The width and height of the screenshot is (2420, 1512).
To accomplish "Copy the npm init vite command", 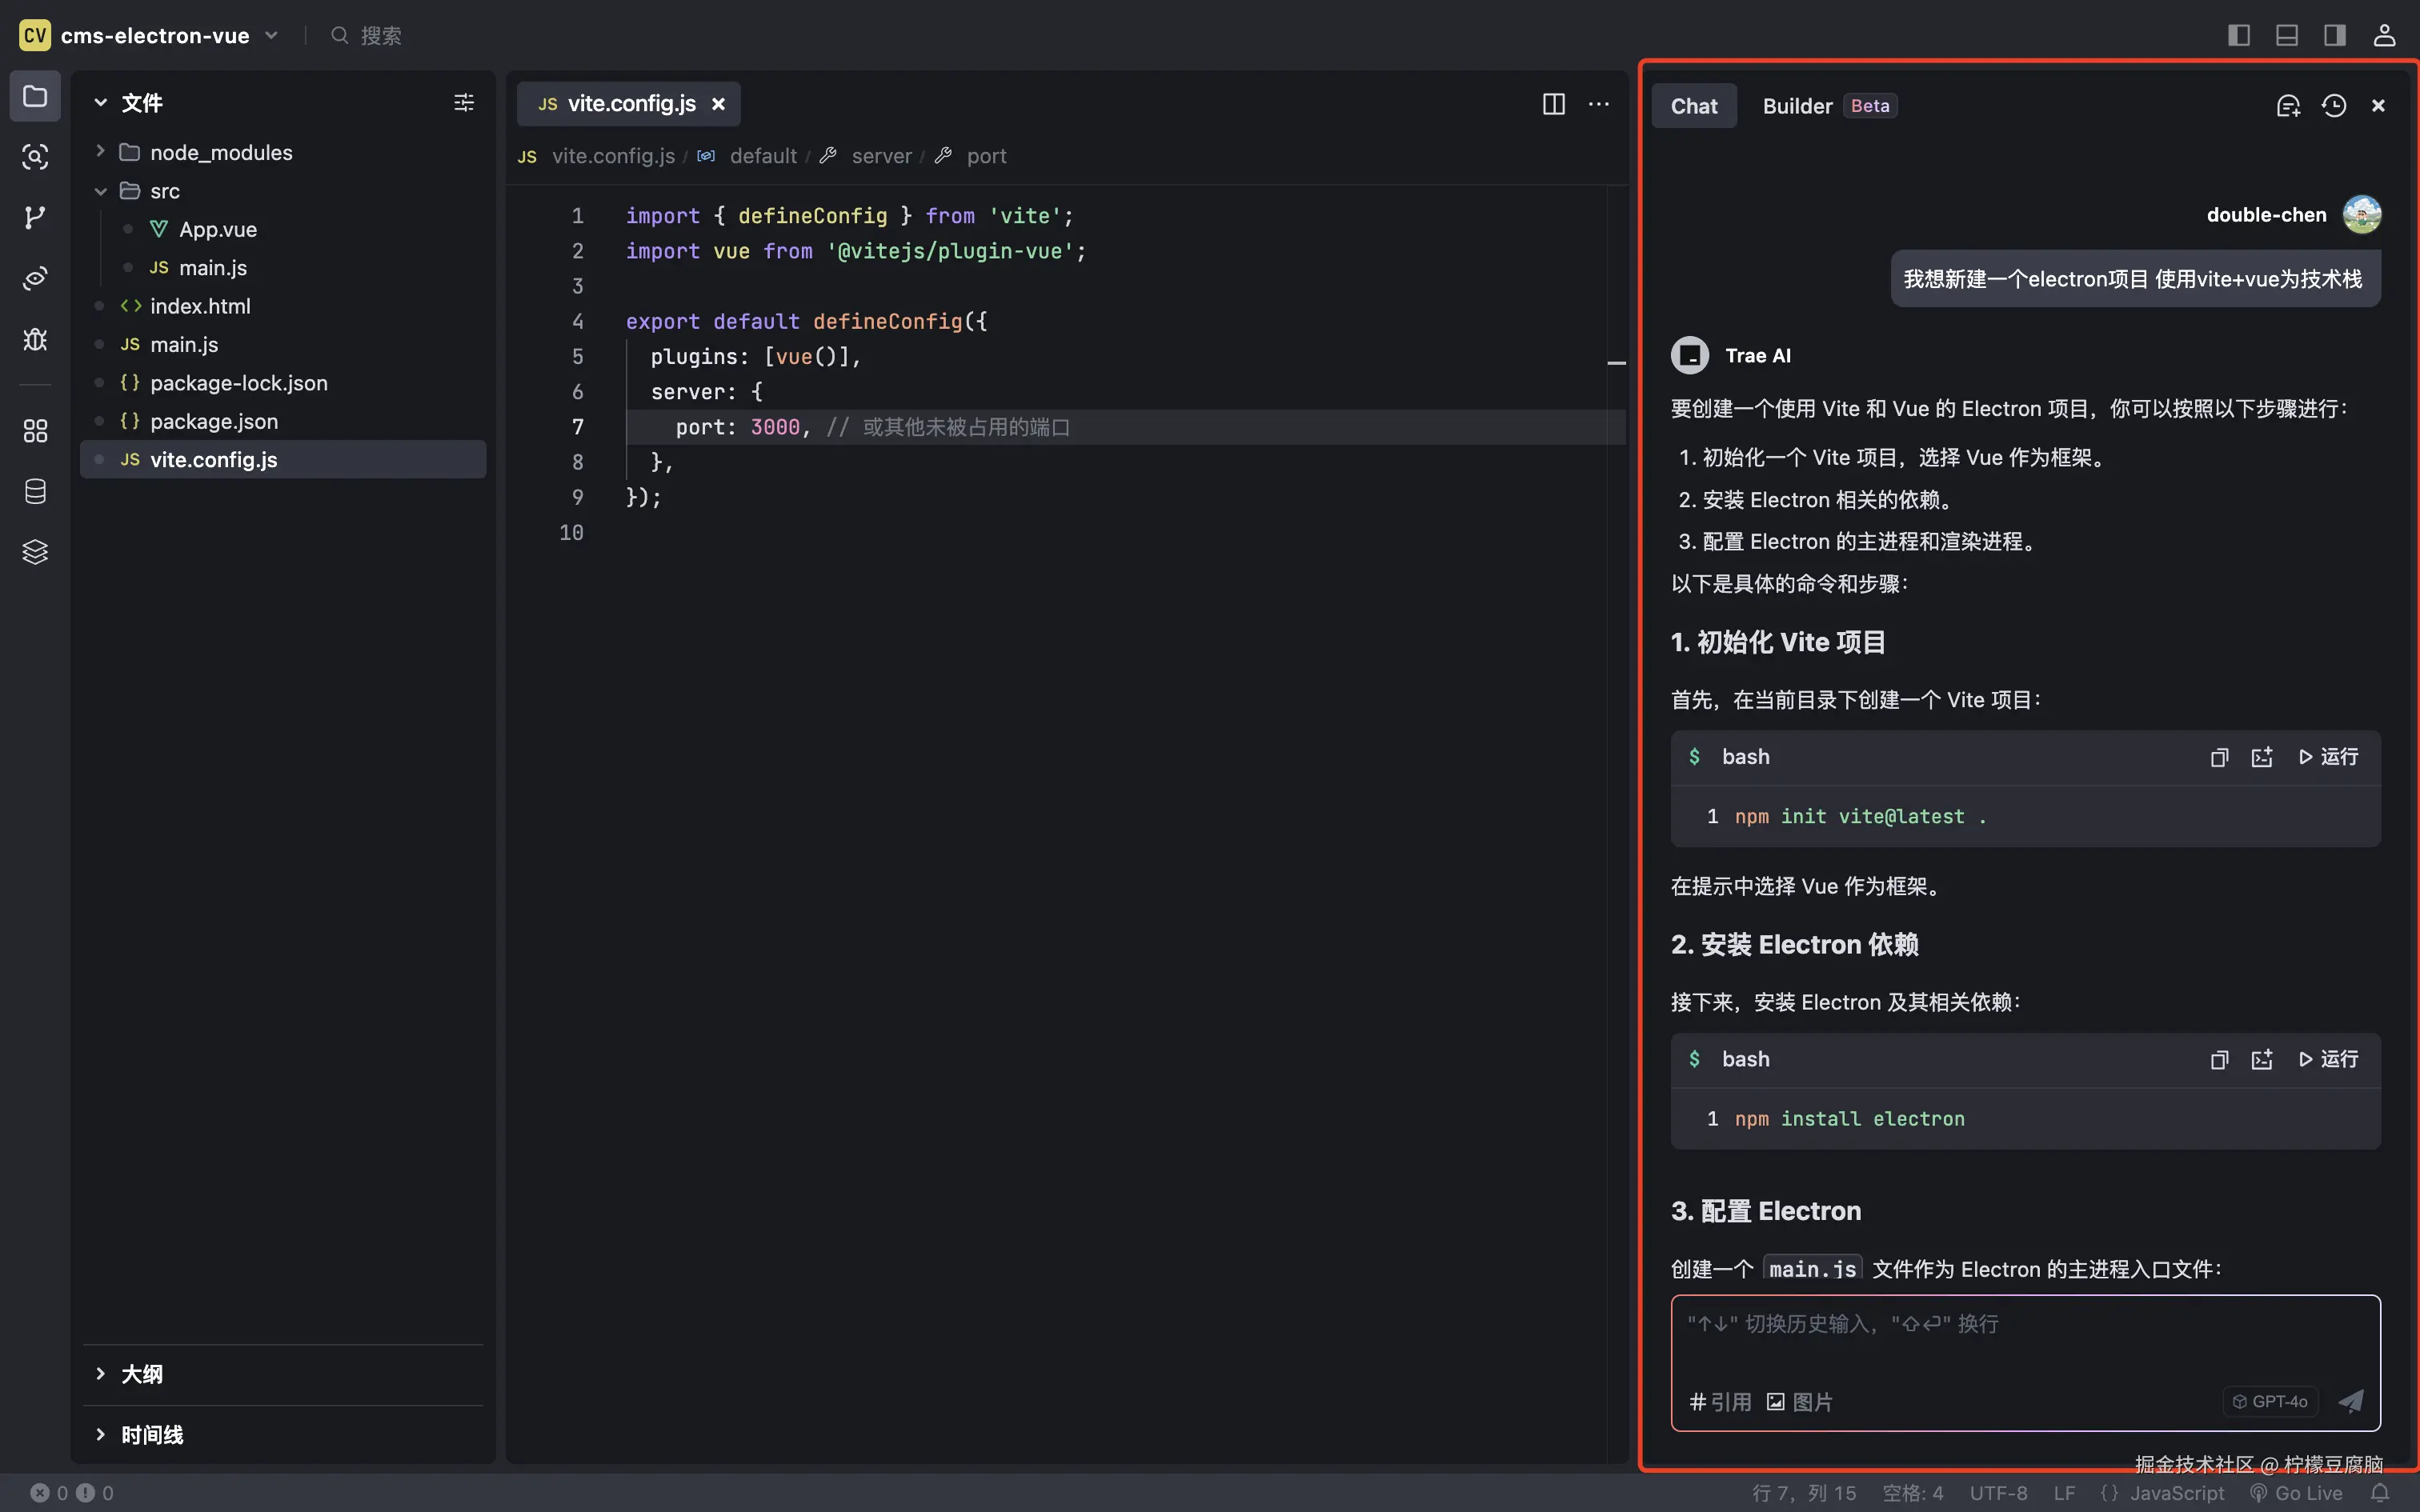I will 2219,757.
